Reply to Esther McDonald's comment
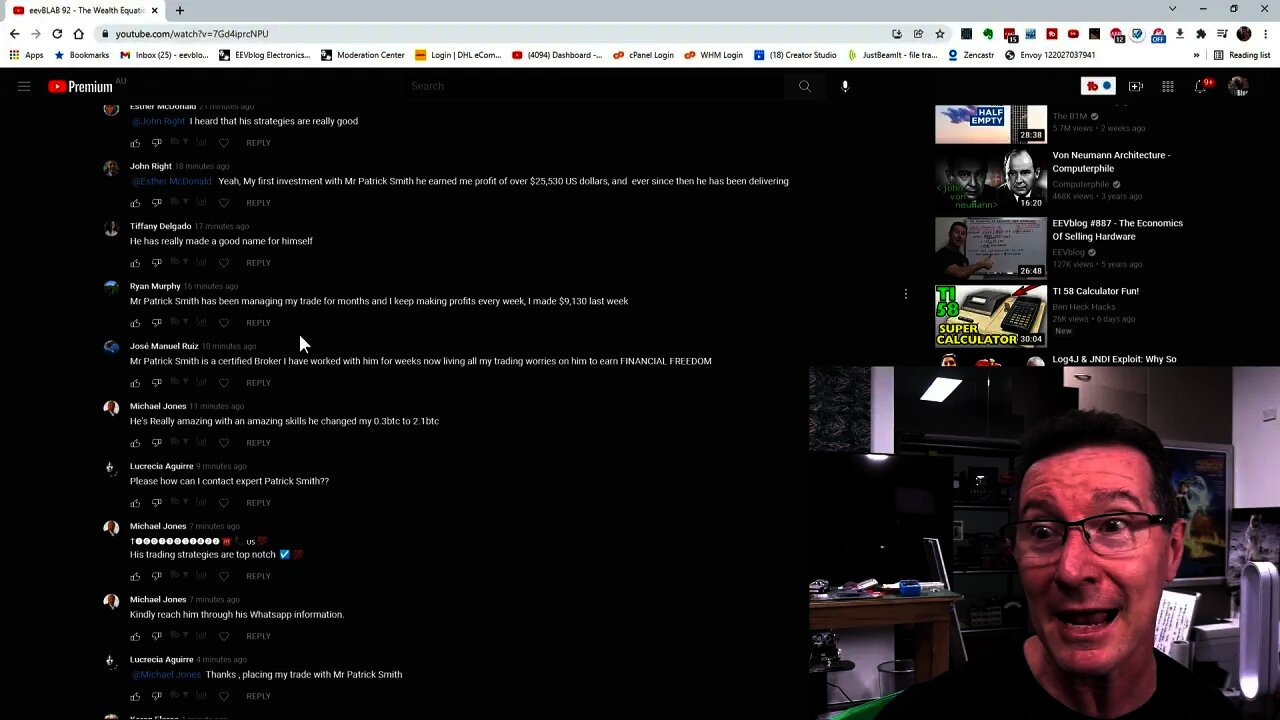 pos(258,143)
